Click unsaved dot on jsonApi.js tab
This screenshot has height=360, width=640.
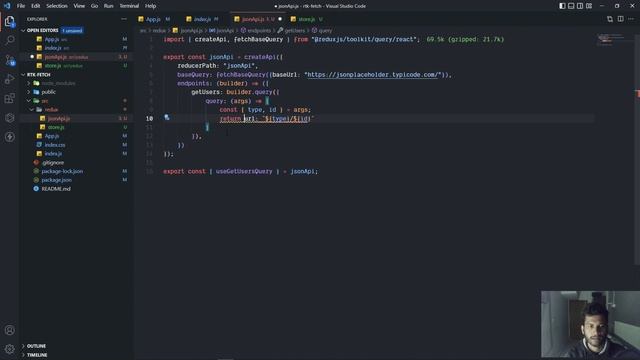pos(280,19)
